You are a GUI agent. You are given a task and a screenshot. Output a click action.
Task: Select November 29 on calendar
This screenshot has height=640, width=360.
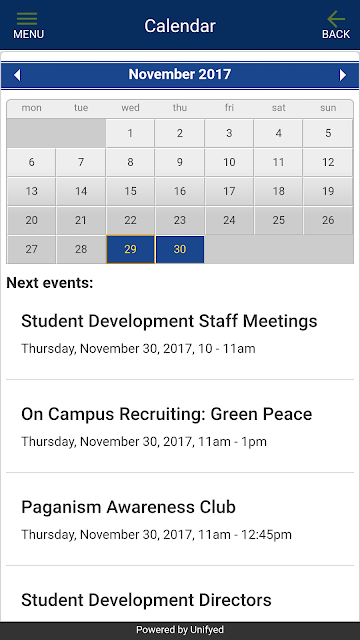130,249
